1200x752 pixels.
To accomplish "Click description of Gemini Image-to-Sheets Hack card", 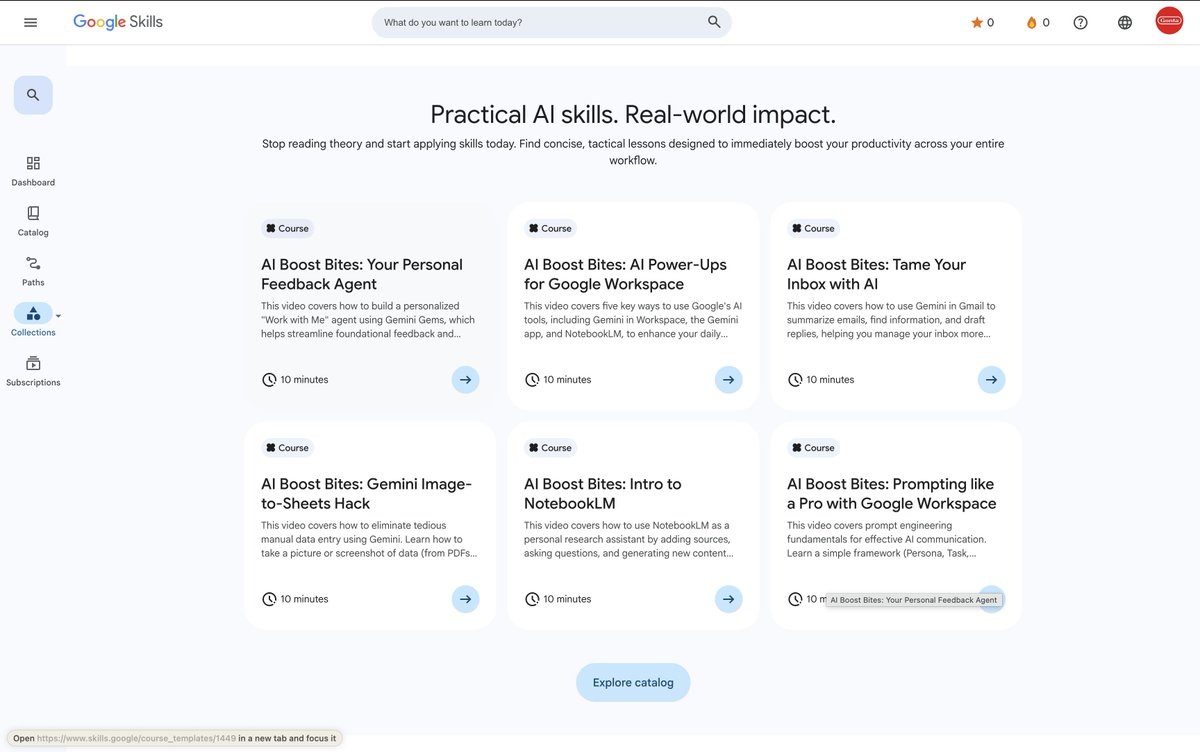I will click(x=369, y=539).
